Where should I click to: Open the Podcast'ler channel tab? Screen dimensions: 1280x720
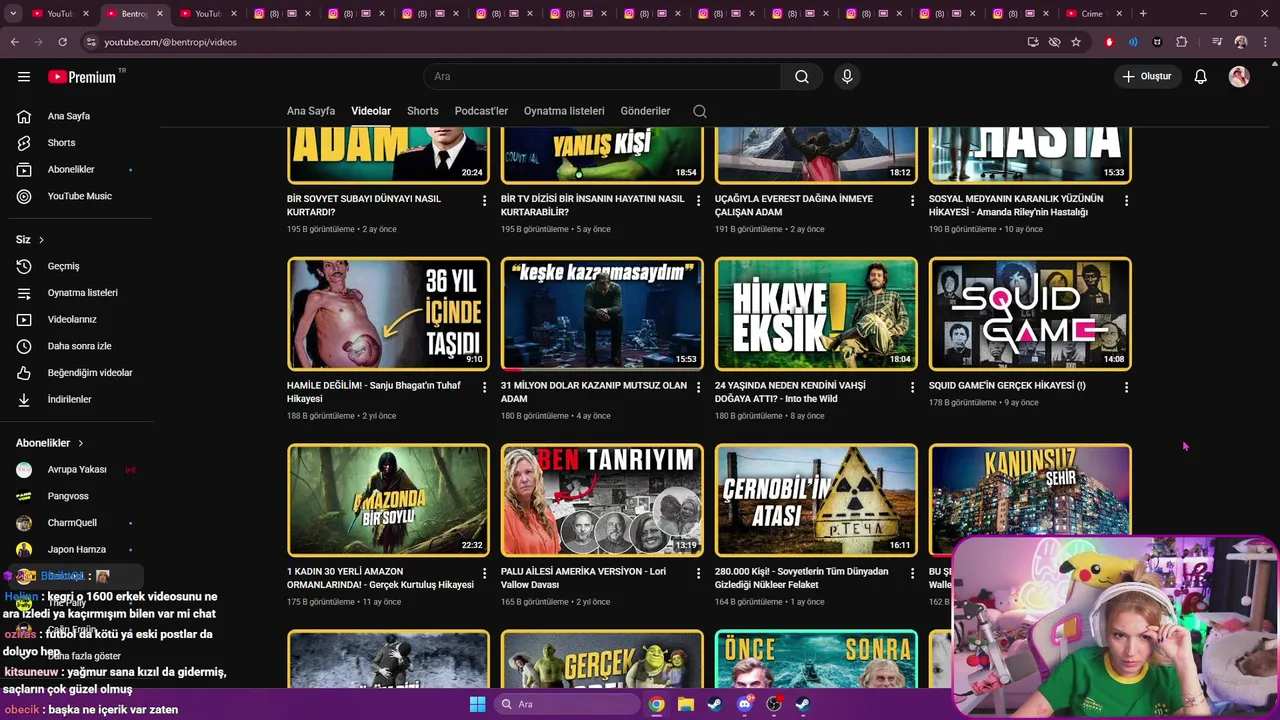click(481, 111)
